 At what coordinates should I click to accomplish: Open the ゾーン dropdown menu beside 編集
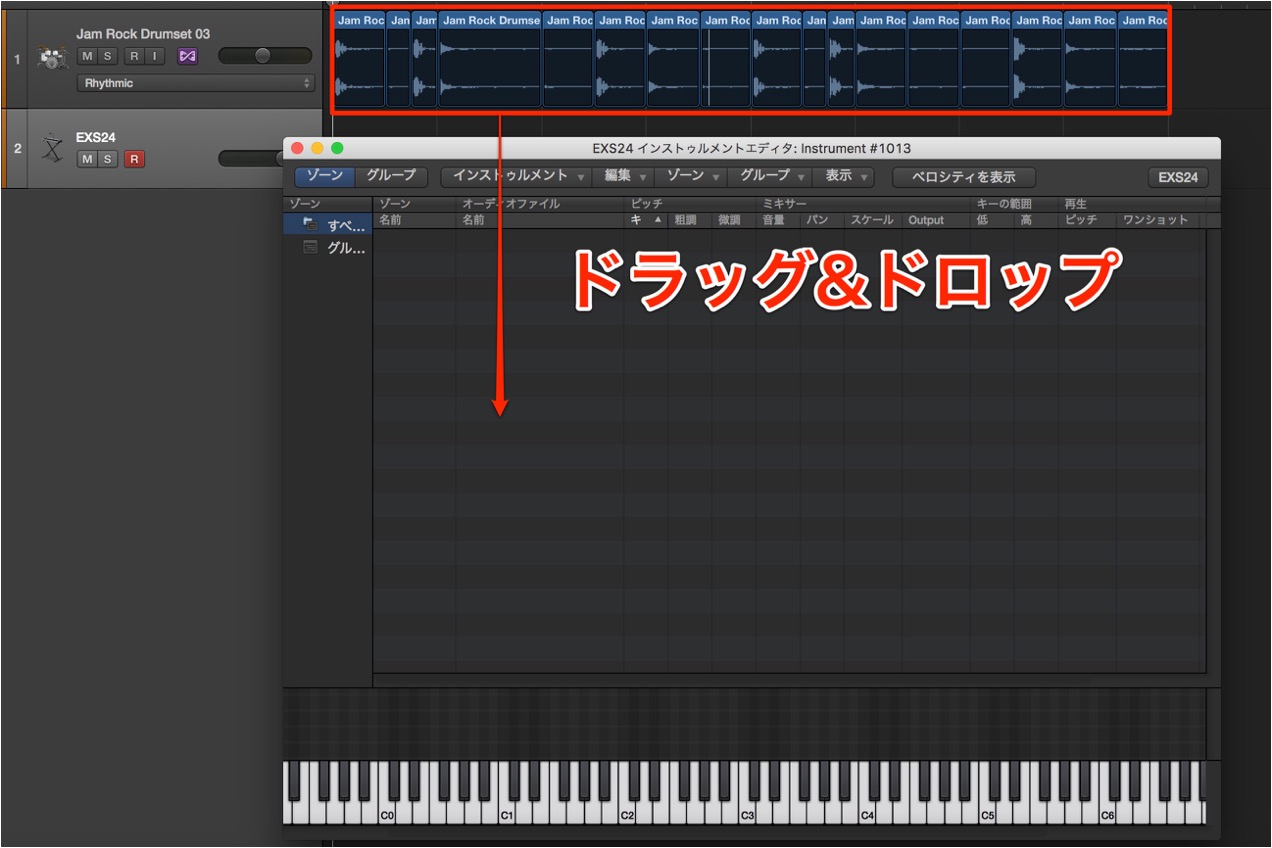point(691,177)
